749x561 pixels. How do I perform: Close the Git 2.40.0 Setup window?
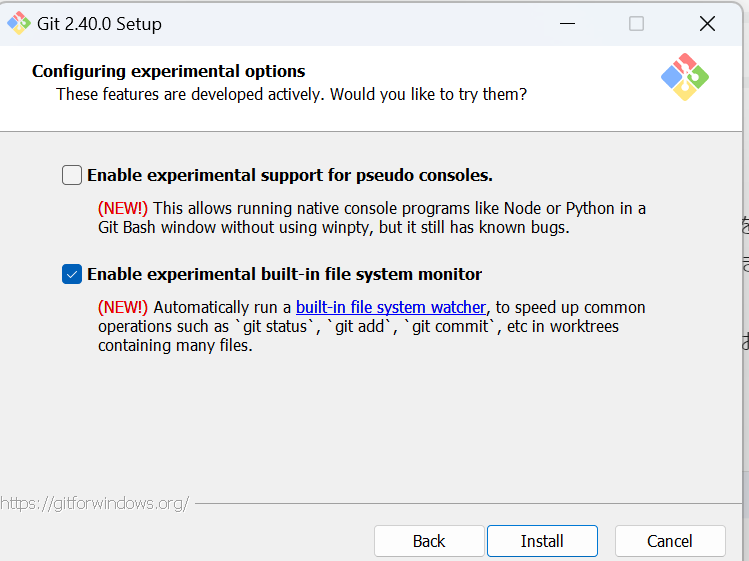(x=707, y=24)
